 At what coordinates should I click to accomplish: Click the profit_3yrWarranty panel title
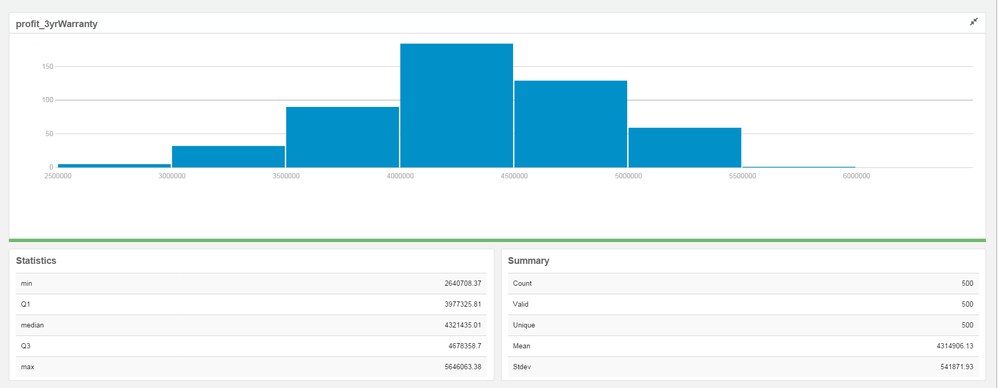tap(57, 24)
